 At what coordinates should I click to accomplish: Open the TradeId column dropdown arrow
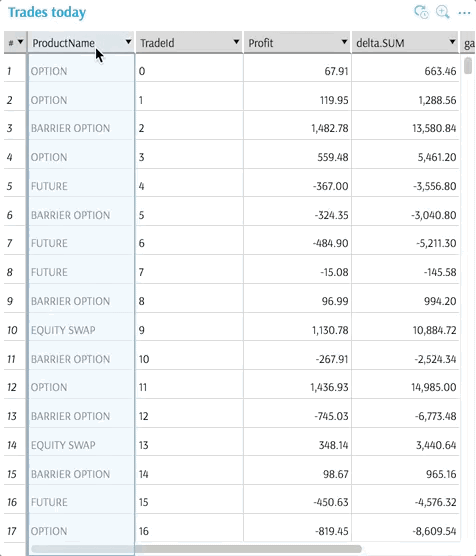236,42
